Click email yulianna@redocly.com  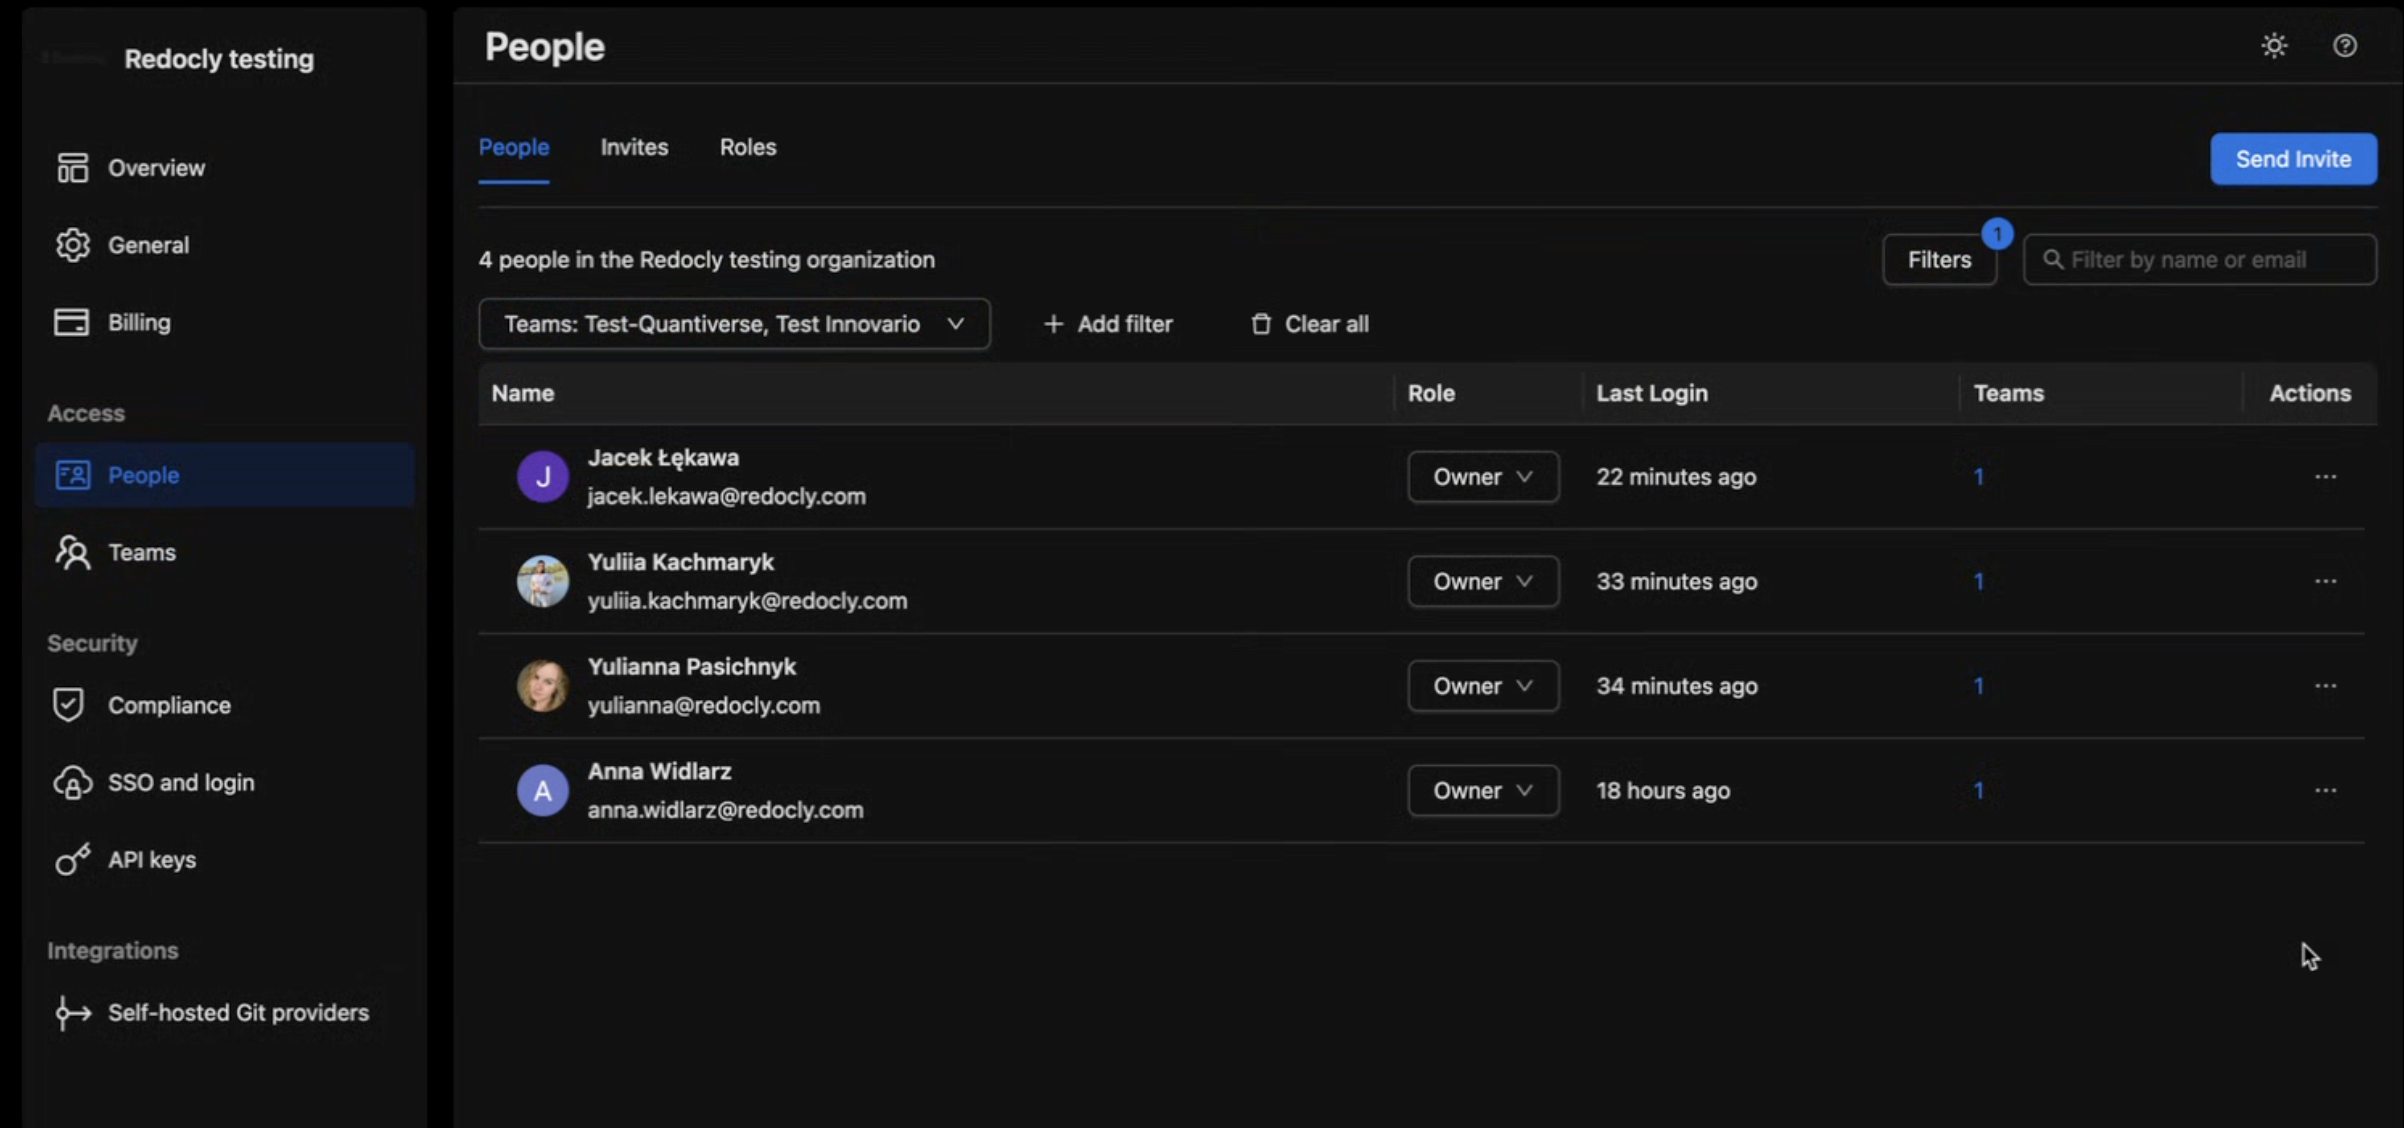pyautogui.click(x=704, y=705)
